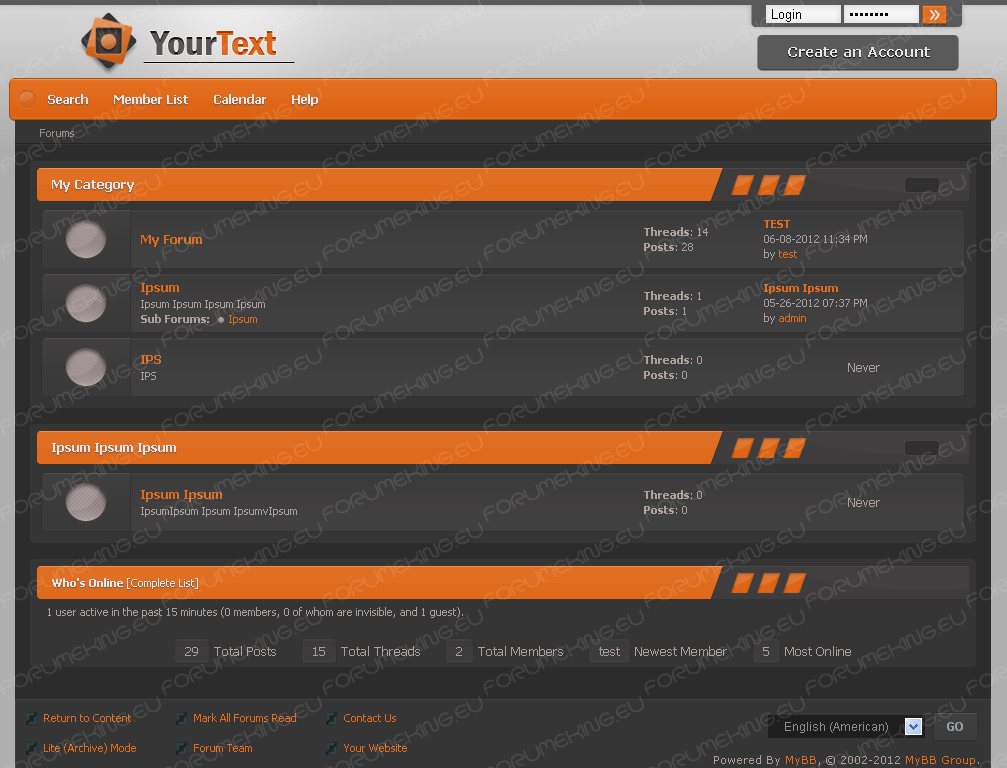Click the Create an Account button
The width and height of the screenshot is (1007, 768).
[x=857, y=52]
